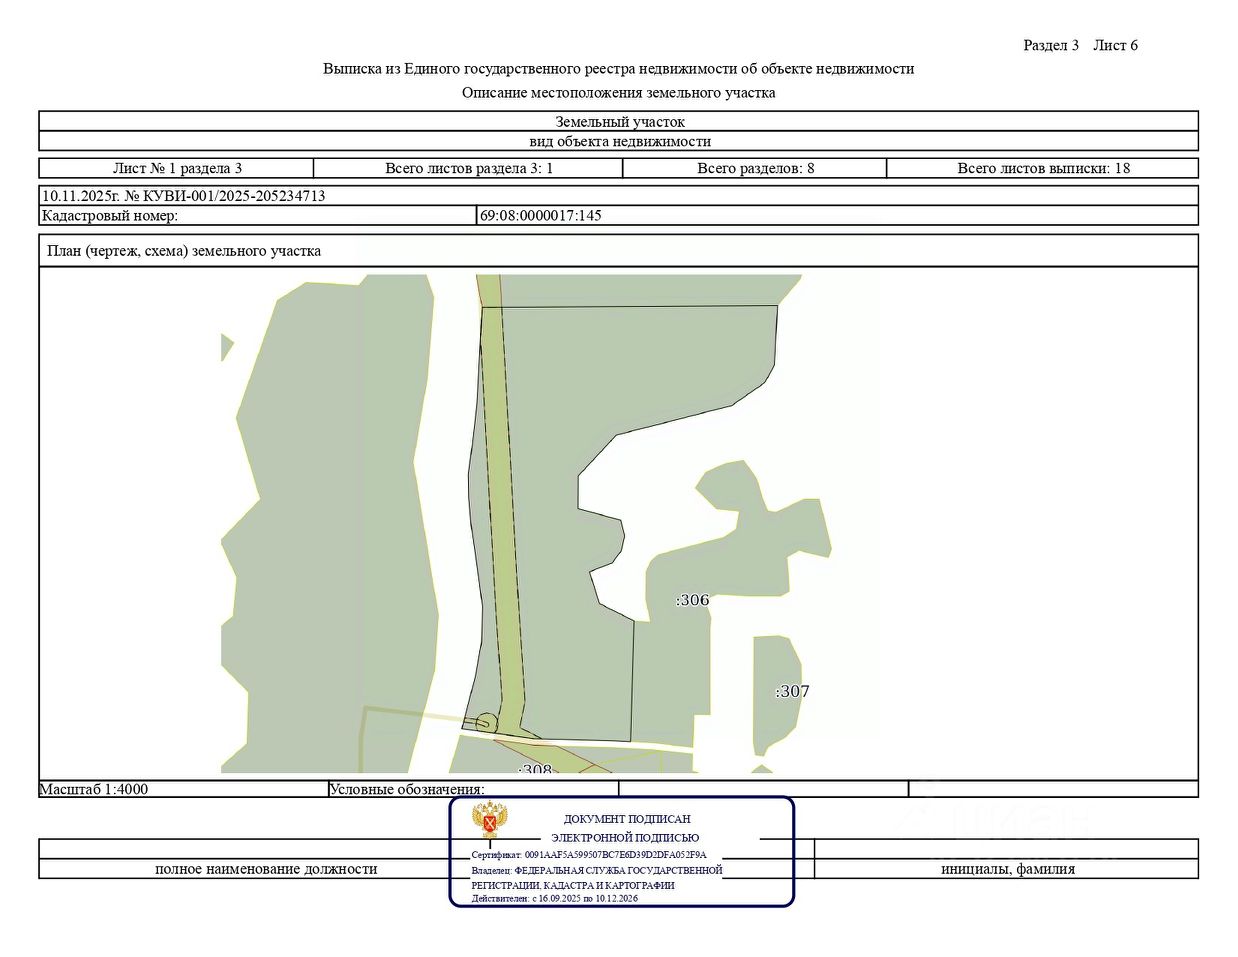Click the 'Раздел 3' page label
The height and width of the screenshot is (957, 1238).
tap(1051, 45)
